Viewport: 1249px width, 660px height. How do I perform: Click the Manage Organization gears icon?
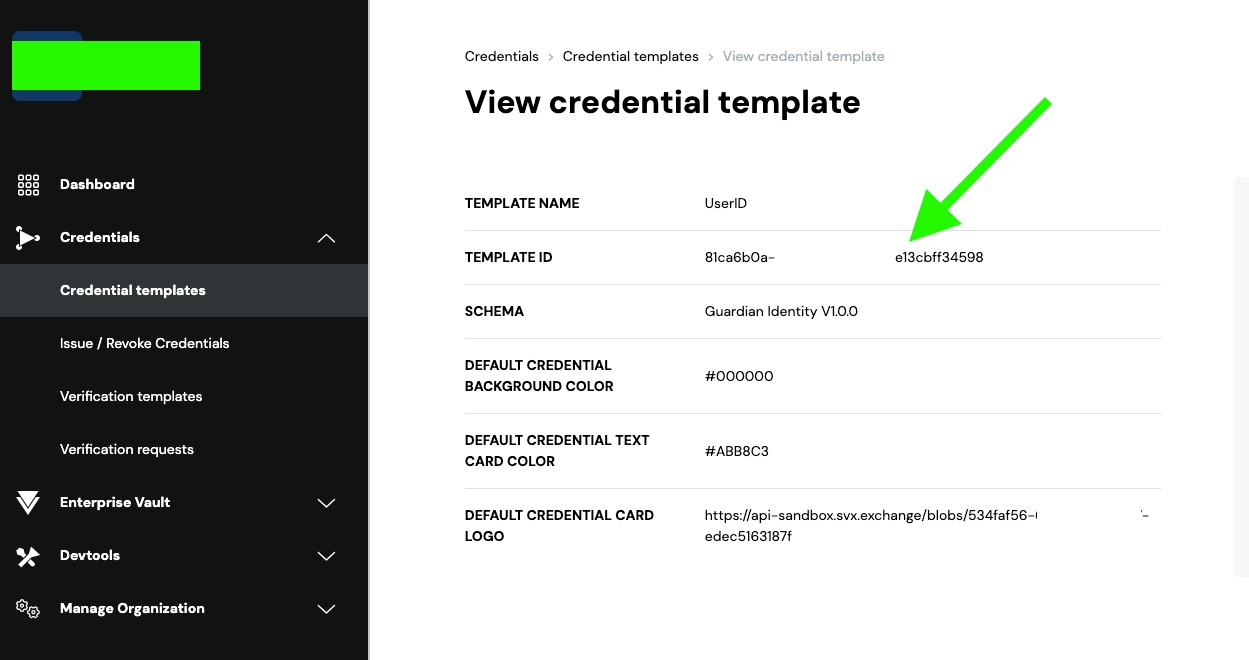pyautogui.click(x=28, y=609)
